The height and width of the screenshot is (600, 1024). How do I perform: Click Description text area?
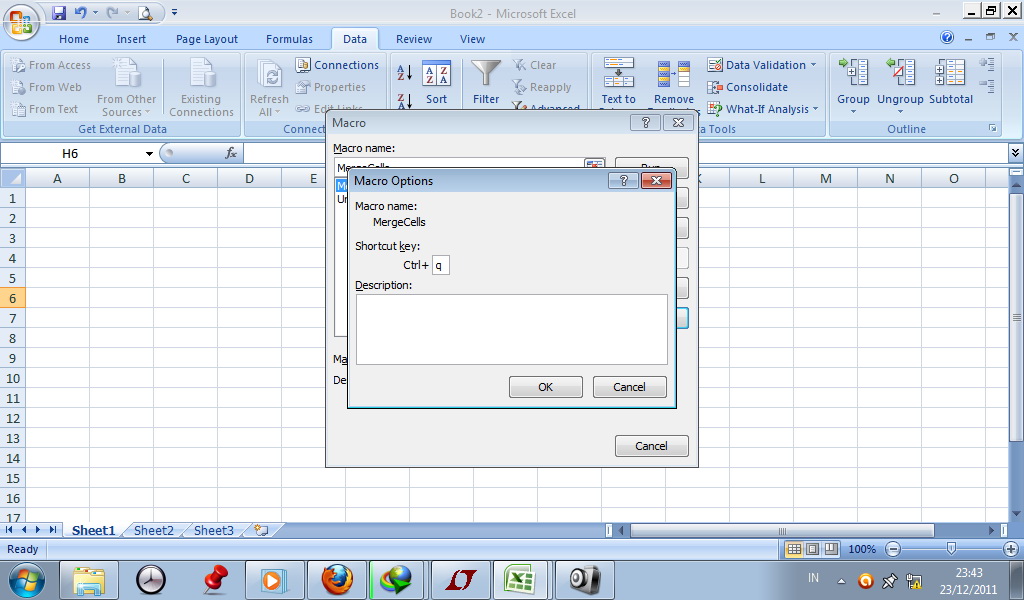pos(511,329)
